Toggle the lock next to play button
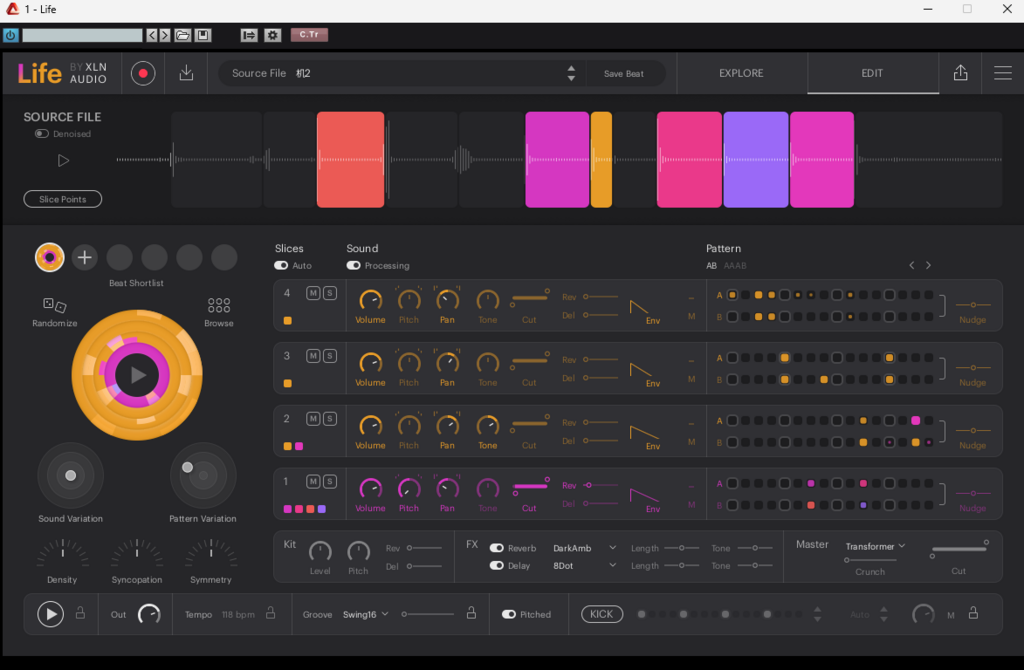 point(80,613)
